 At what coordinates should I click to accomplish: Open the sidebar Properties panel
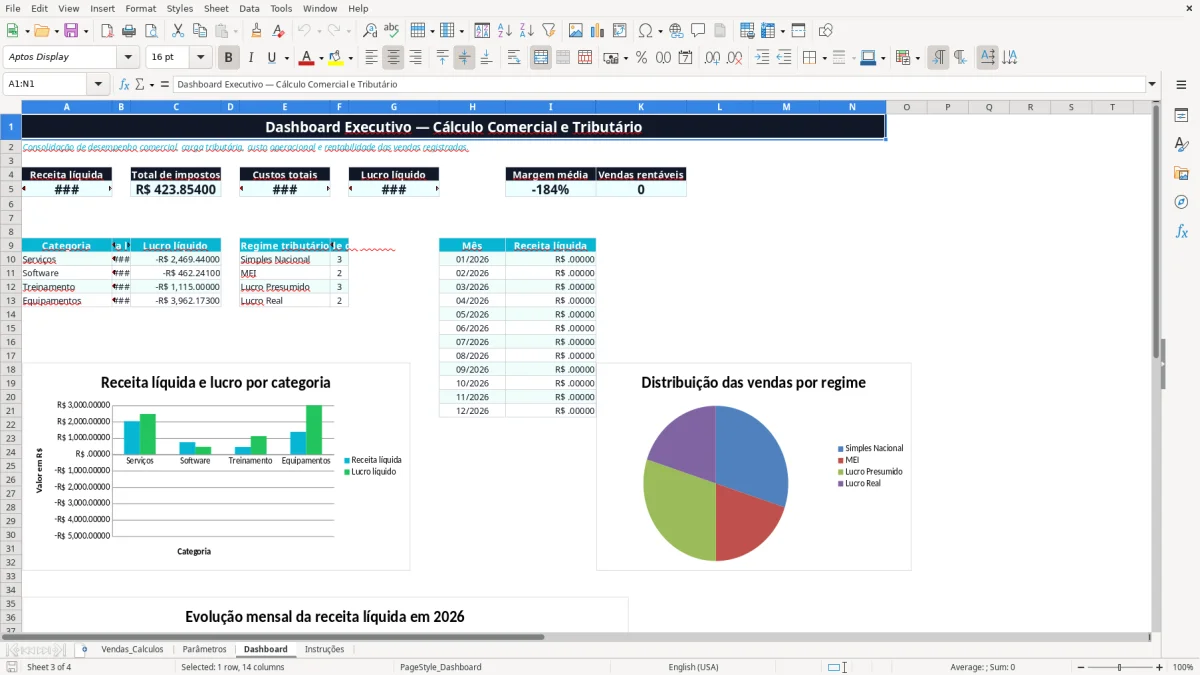tap(1181, 115)
